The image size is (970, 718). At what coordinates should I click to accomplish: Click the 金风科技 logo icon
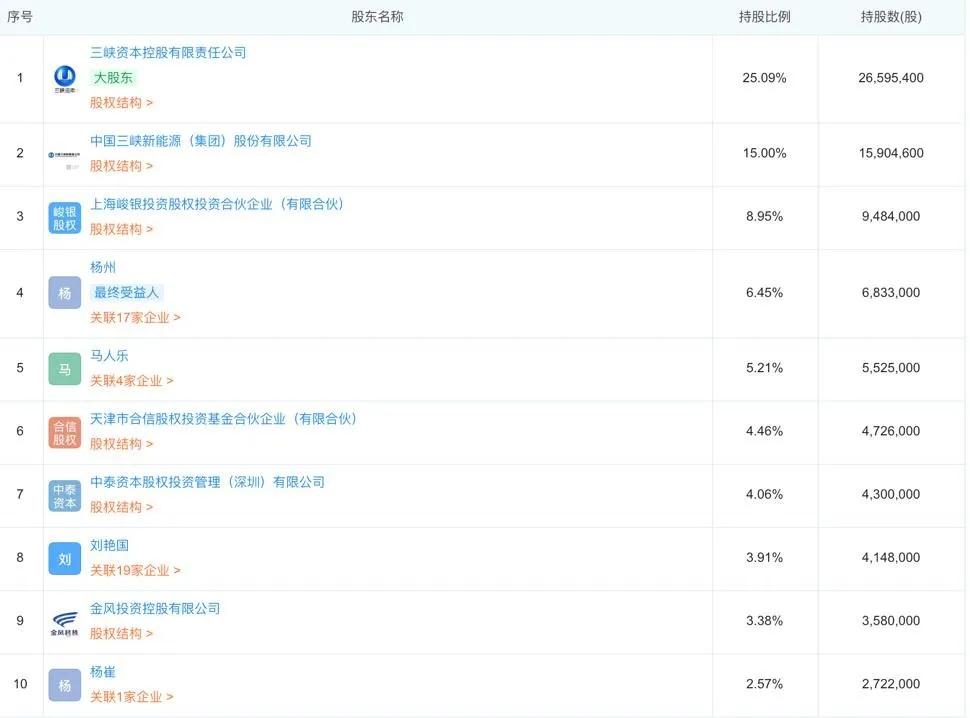click(65, 623)
